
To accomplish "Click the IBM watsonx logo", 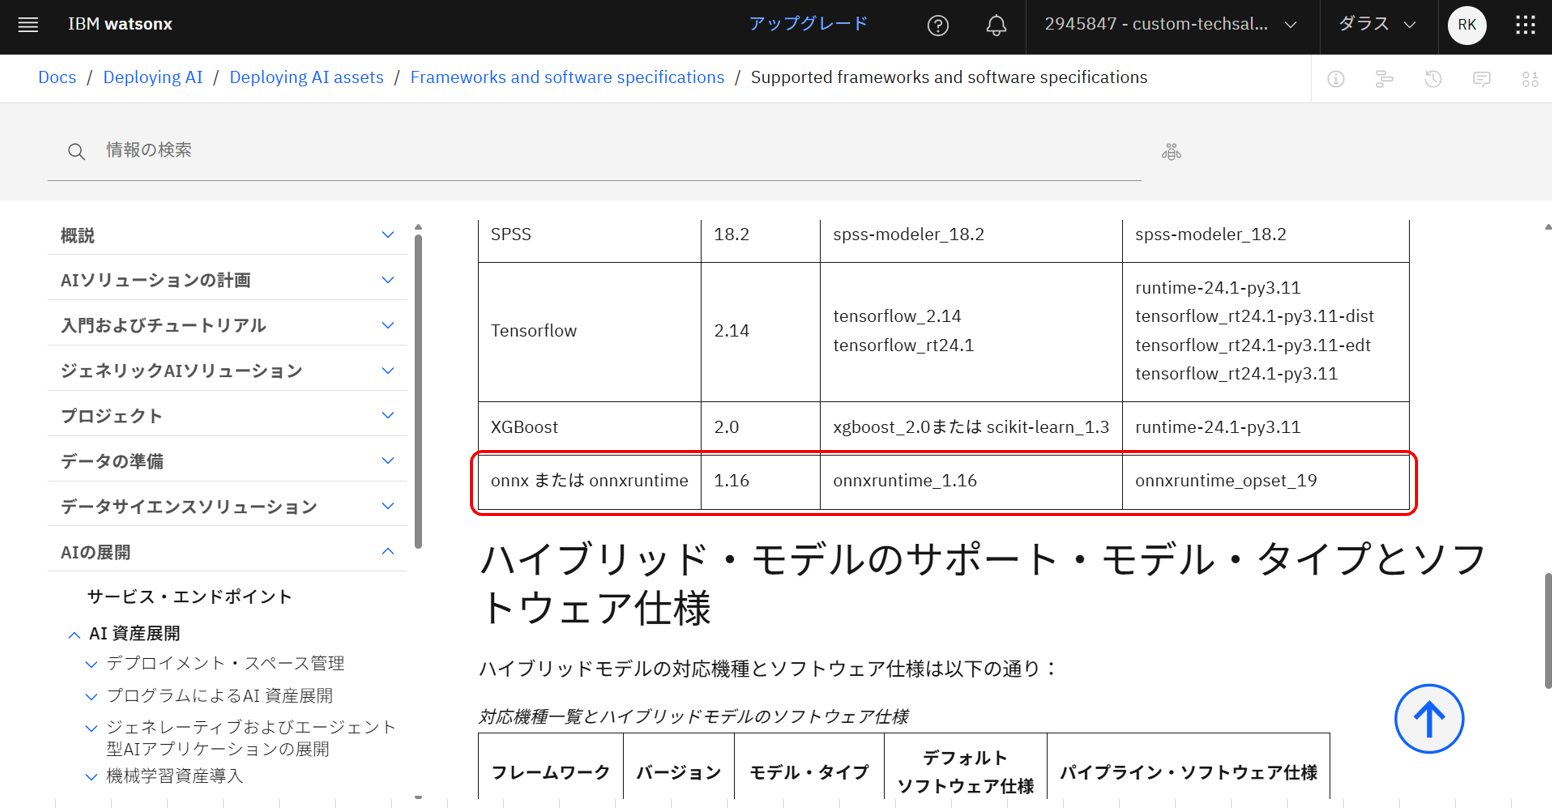I will point(120,25).
